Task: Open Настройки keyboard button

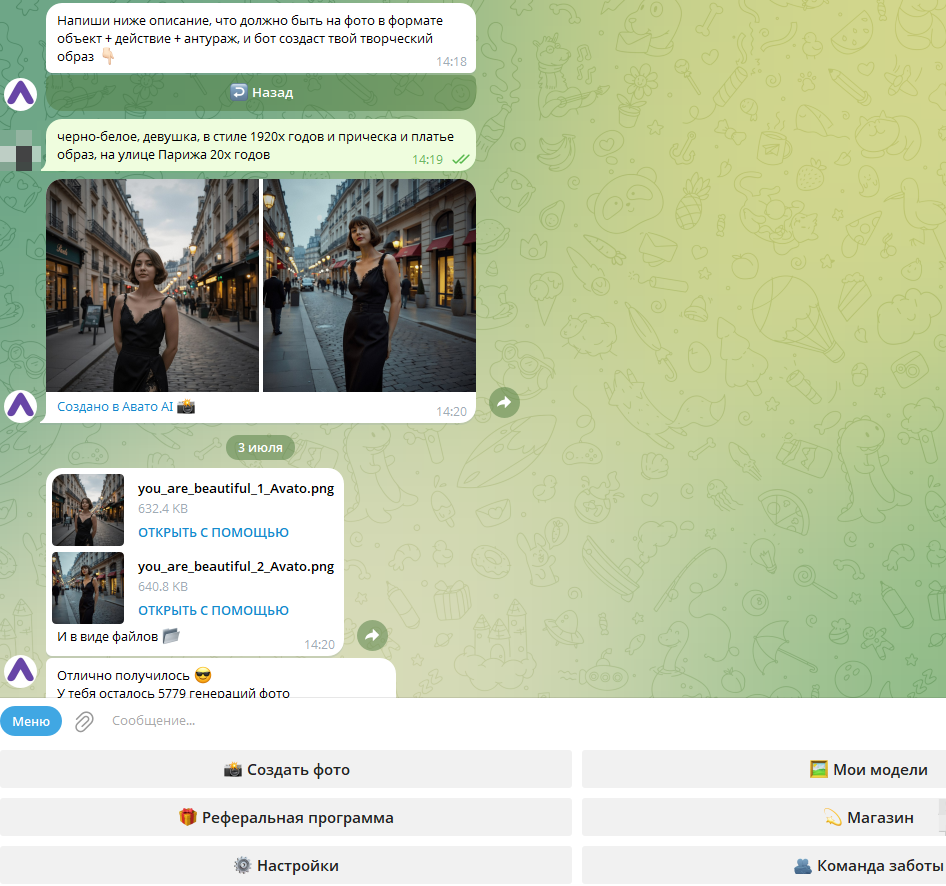Action: 286,866
